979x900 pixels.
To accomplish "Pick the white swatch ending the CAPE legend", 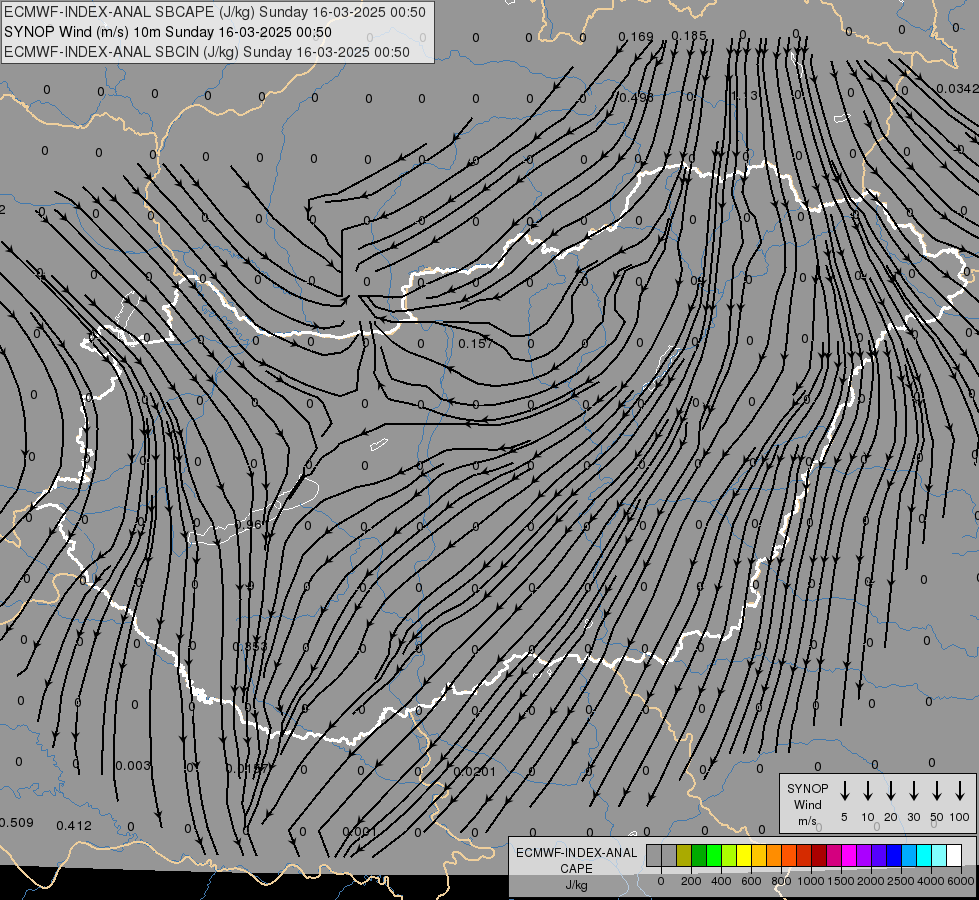I will tap(953, 855).
